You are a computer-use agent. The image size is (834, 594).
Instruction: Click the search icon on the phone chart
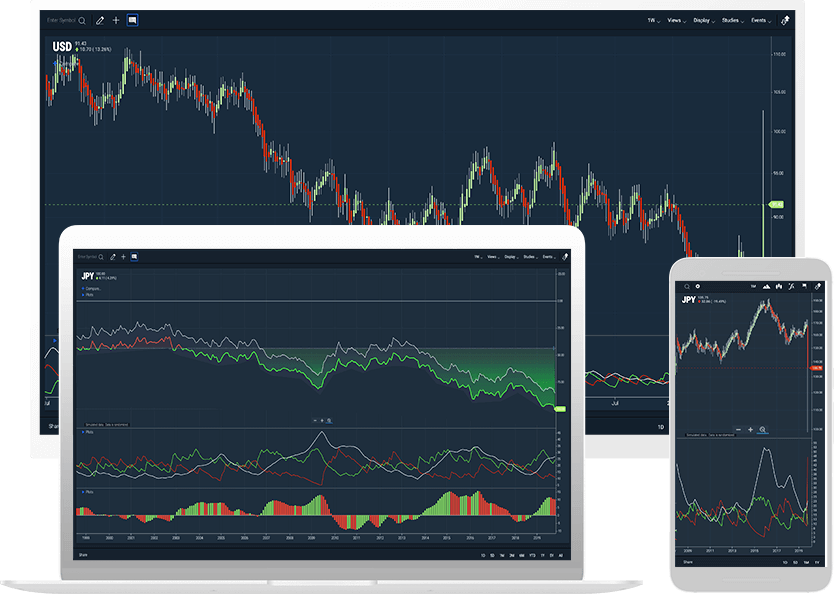point(688,286)
